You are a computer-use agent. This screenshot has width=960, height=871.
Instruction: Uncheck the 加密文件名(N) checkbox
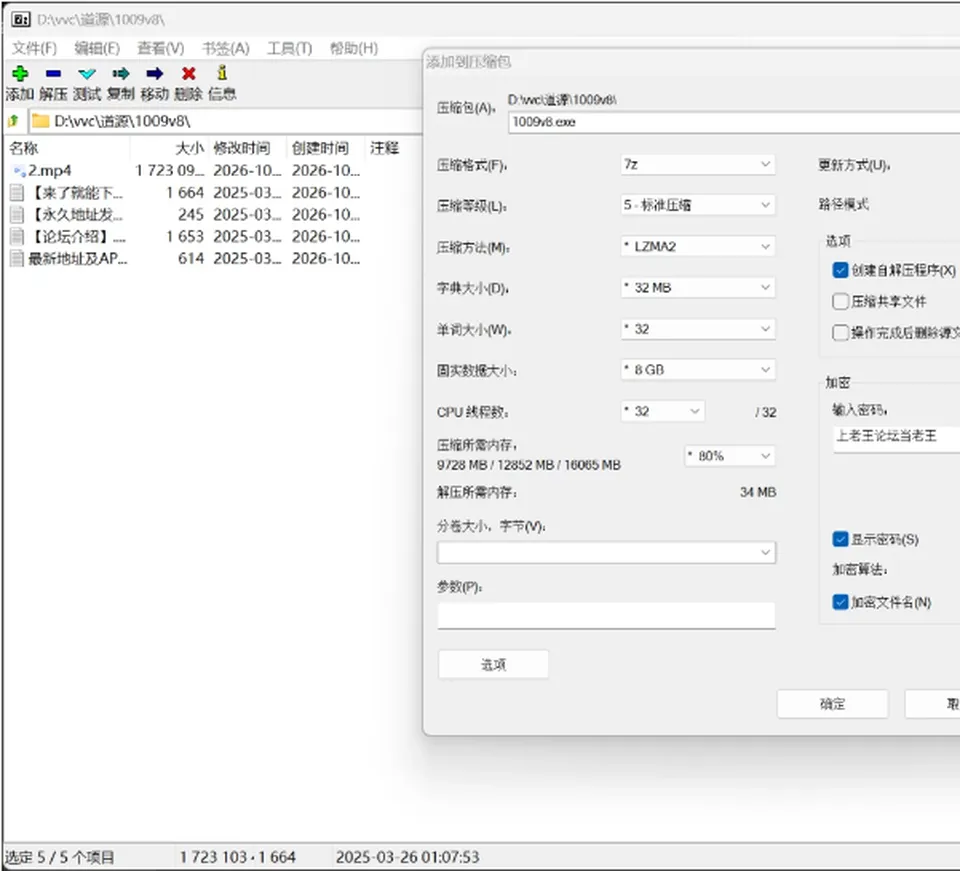pyautogui.click(x=840, y=602)
